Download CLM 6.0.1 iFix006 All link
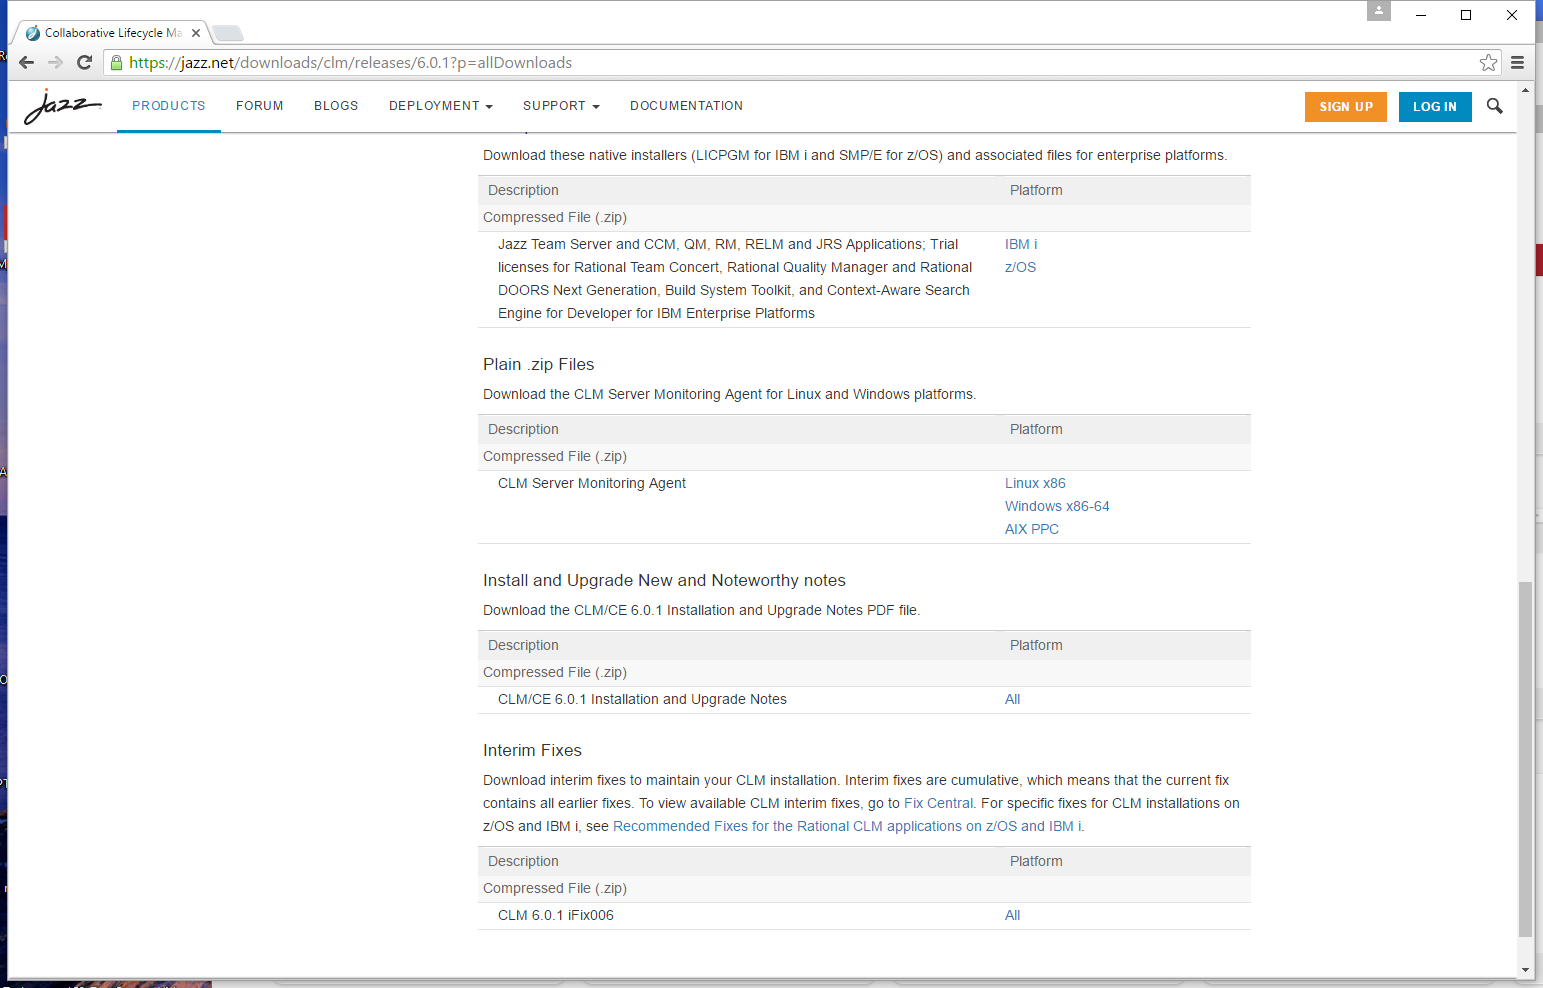Viewport: 1543px width, 988px height. 1013,915
